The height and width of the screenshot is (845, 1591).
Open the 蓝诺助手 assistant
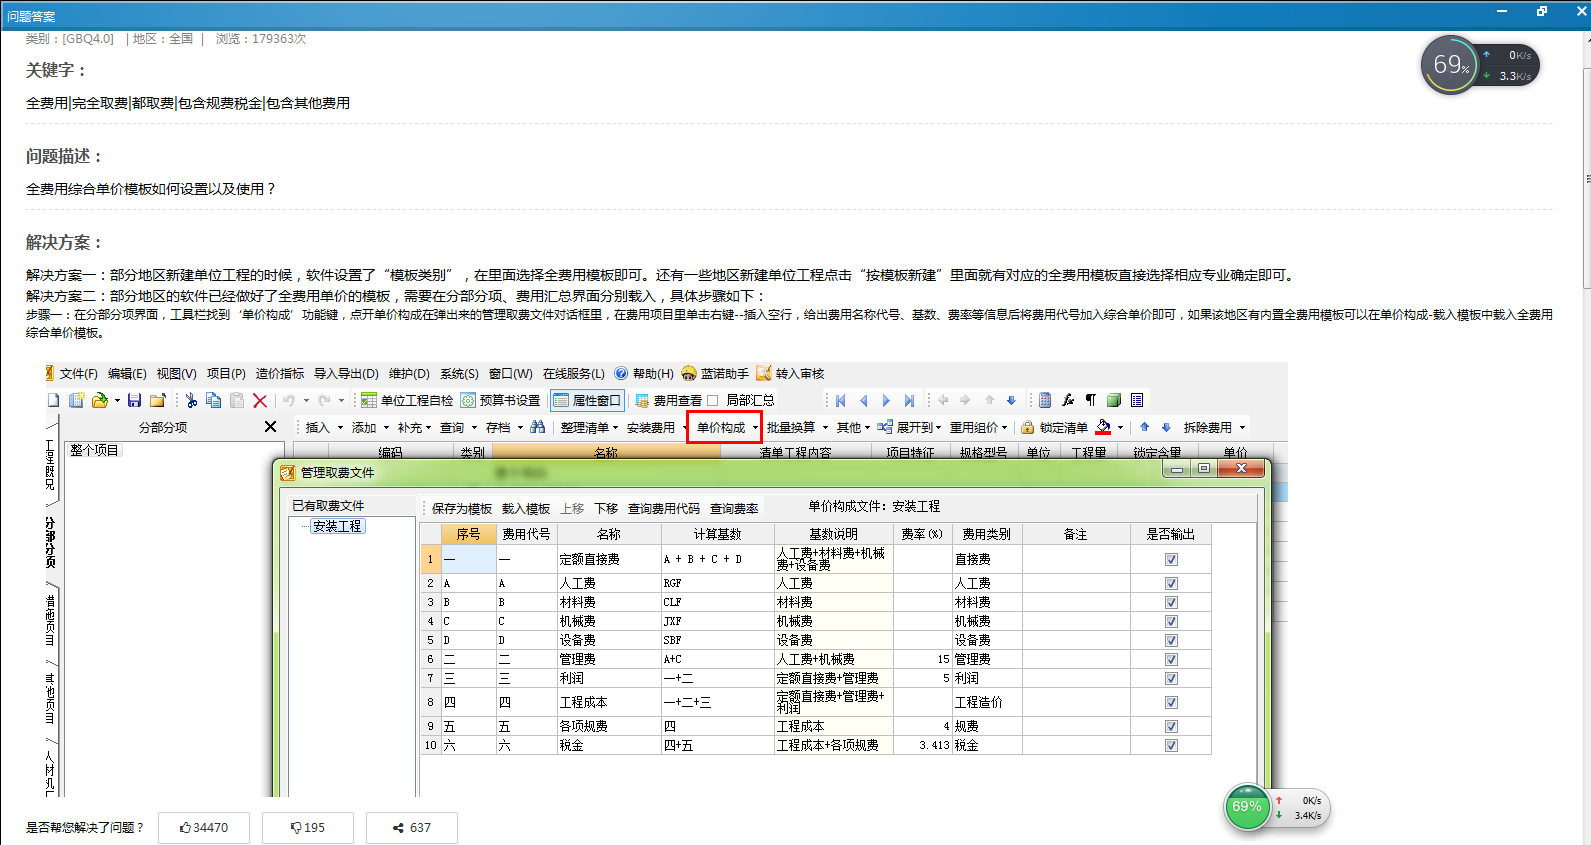pyautogui.click(x=715, y=373)
